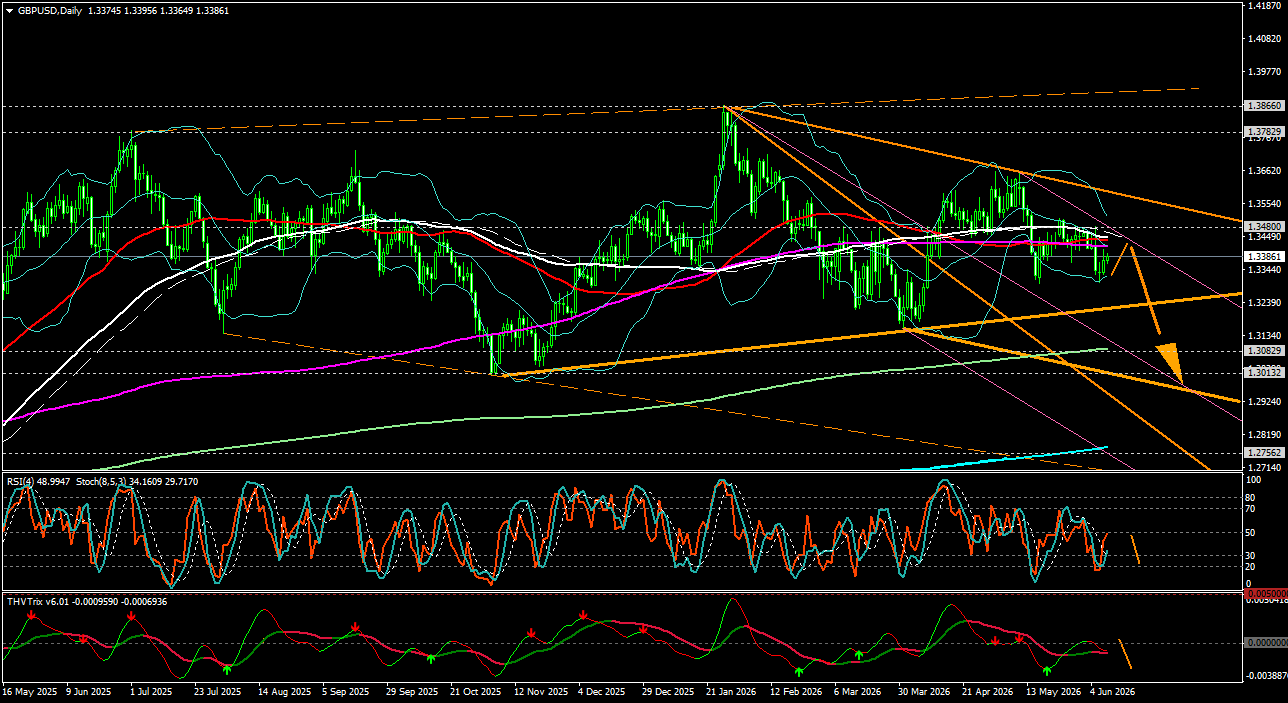Click the green THVTrix arrow above 29 Sep 2025
This screenshot has height=703, width=1288.
[431, 657]
